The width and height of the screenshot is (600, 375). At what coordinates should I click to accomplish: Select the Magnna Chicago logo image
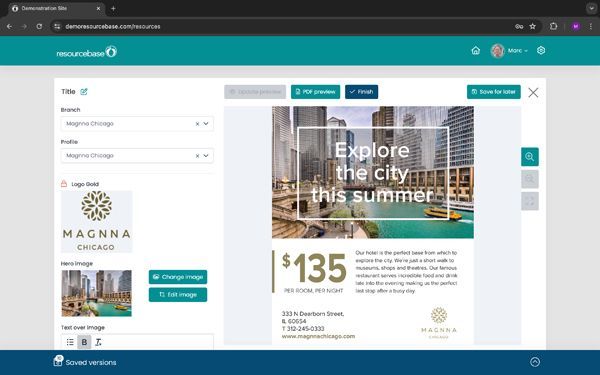pos(96,222)
